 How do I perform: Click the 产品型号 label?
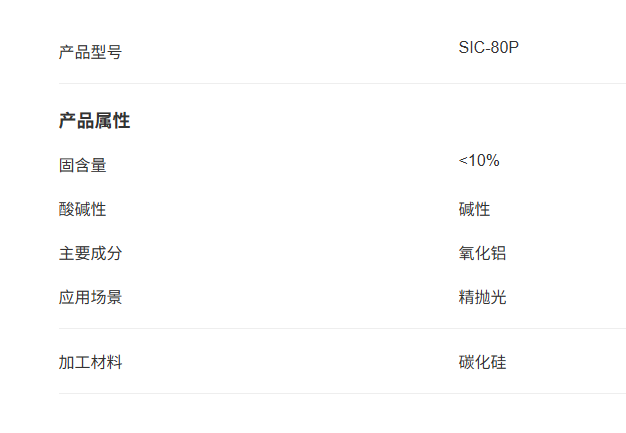pos(90,52)
